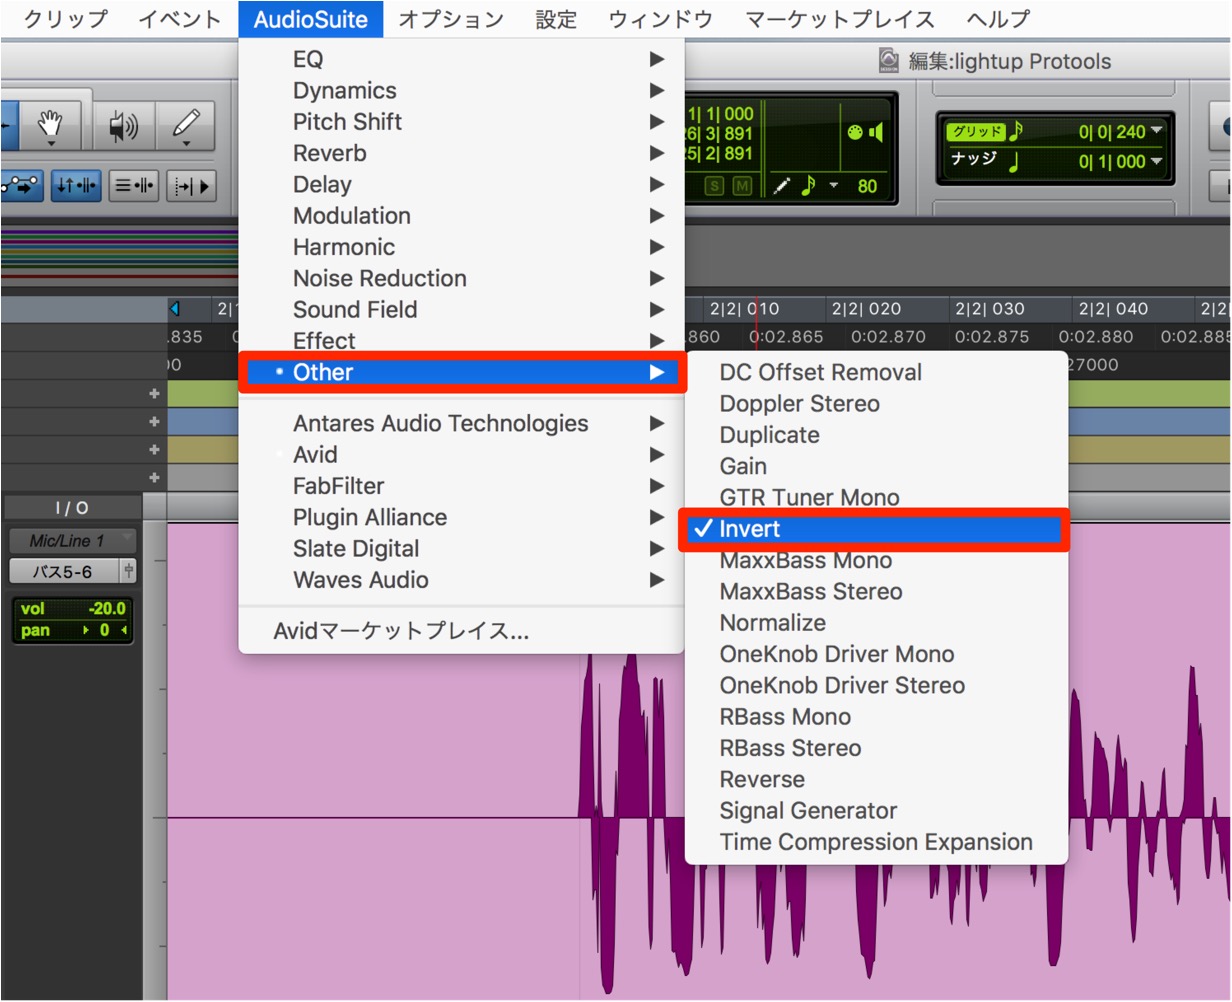
Task: Click the AudioSuite menu
Action: tap(310, 18)
